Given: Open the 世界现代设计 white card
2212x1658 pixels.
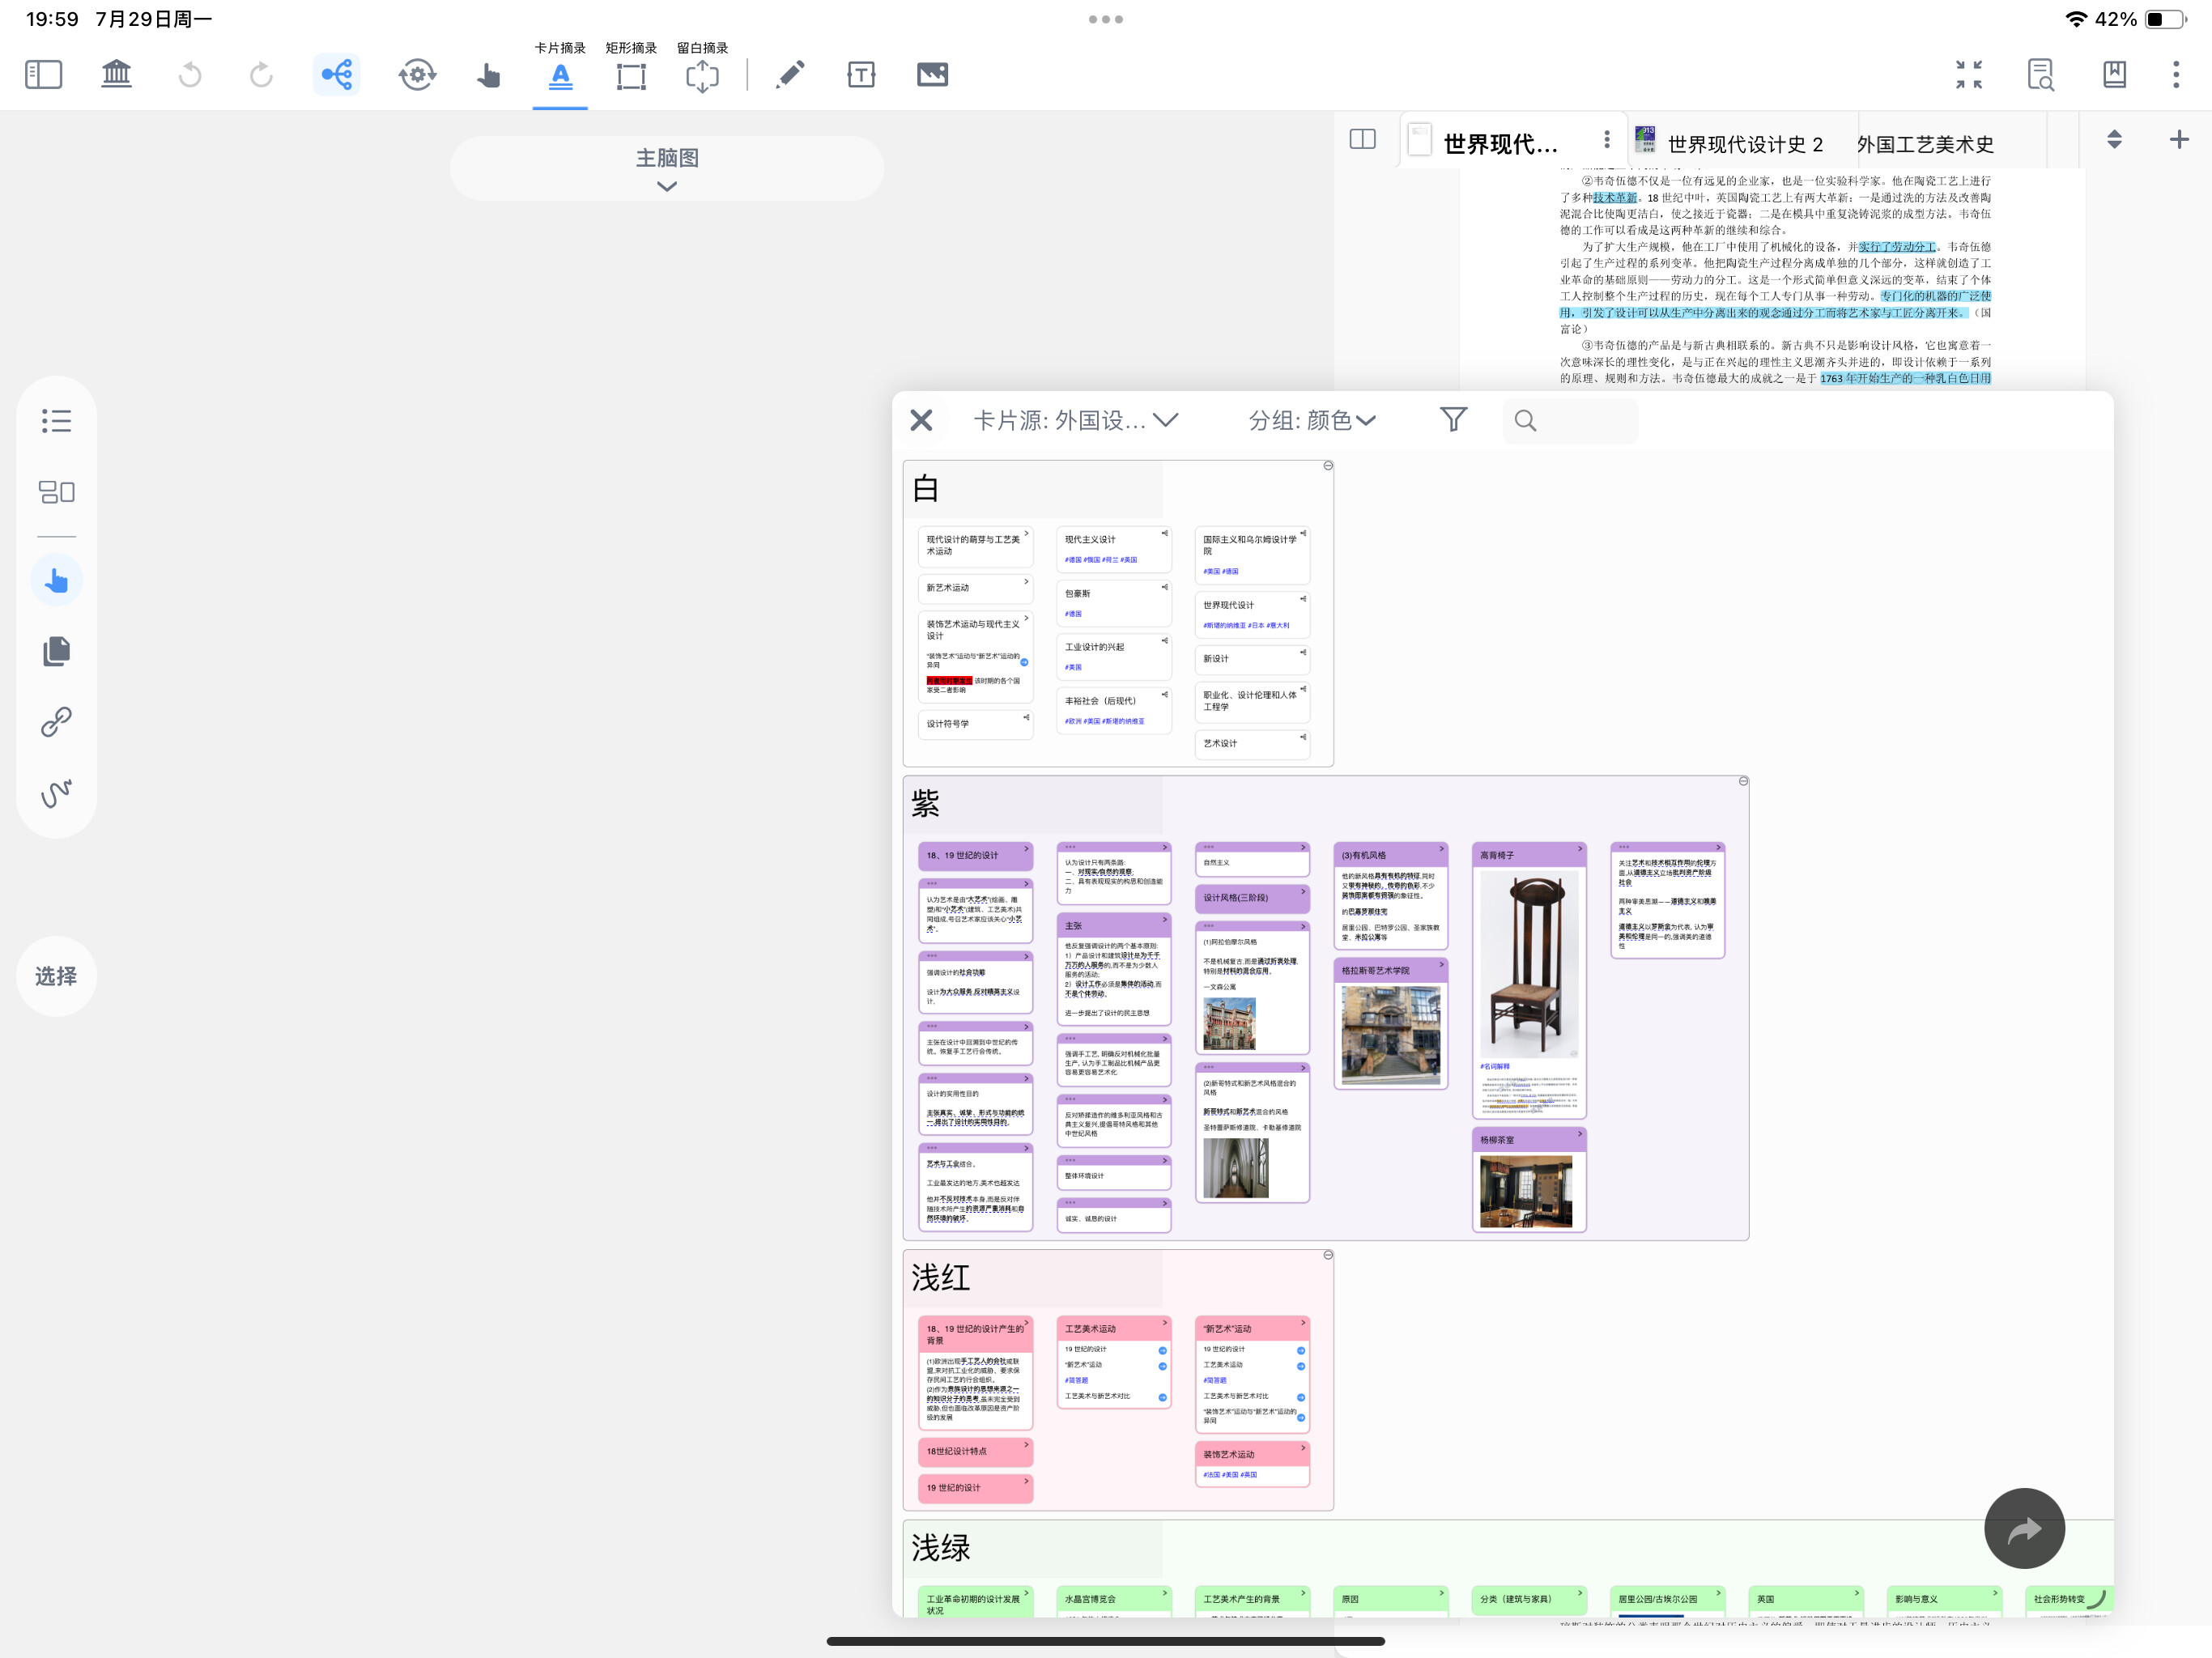Looking at the screenshot, I should click(x=1252, y=614).
